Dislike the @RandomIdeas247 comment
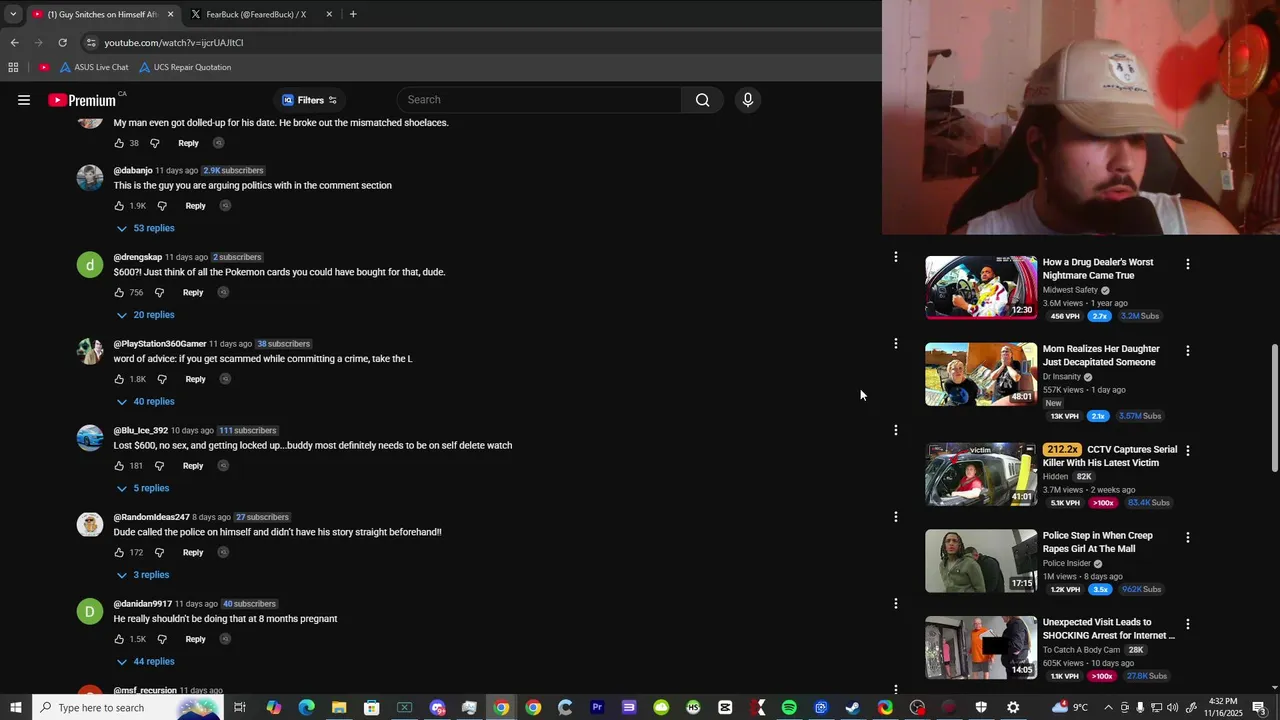Screen dimensions: 1280x720 click(159, 552)
